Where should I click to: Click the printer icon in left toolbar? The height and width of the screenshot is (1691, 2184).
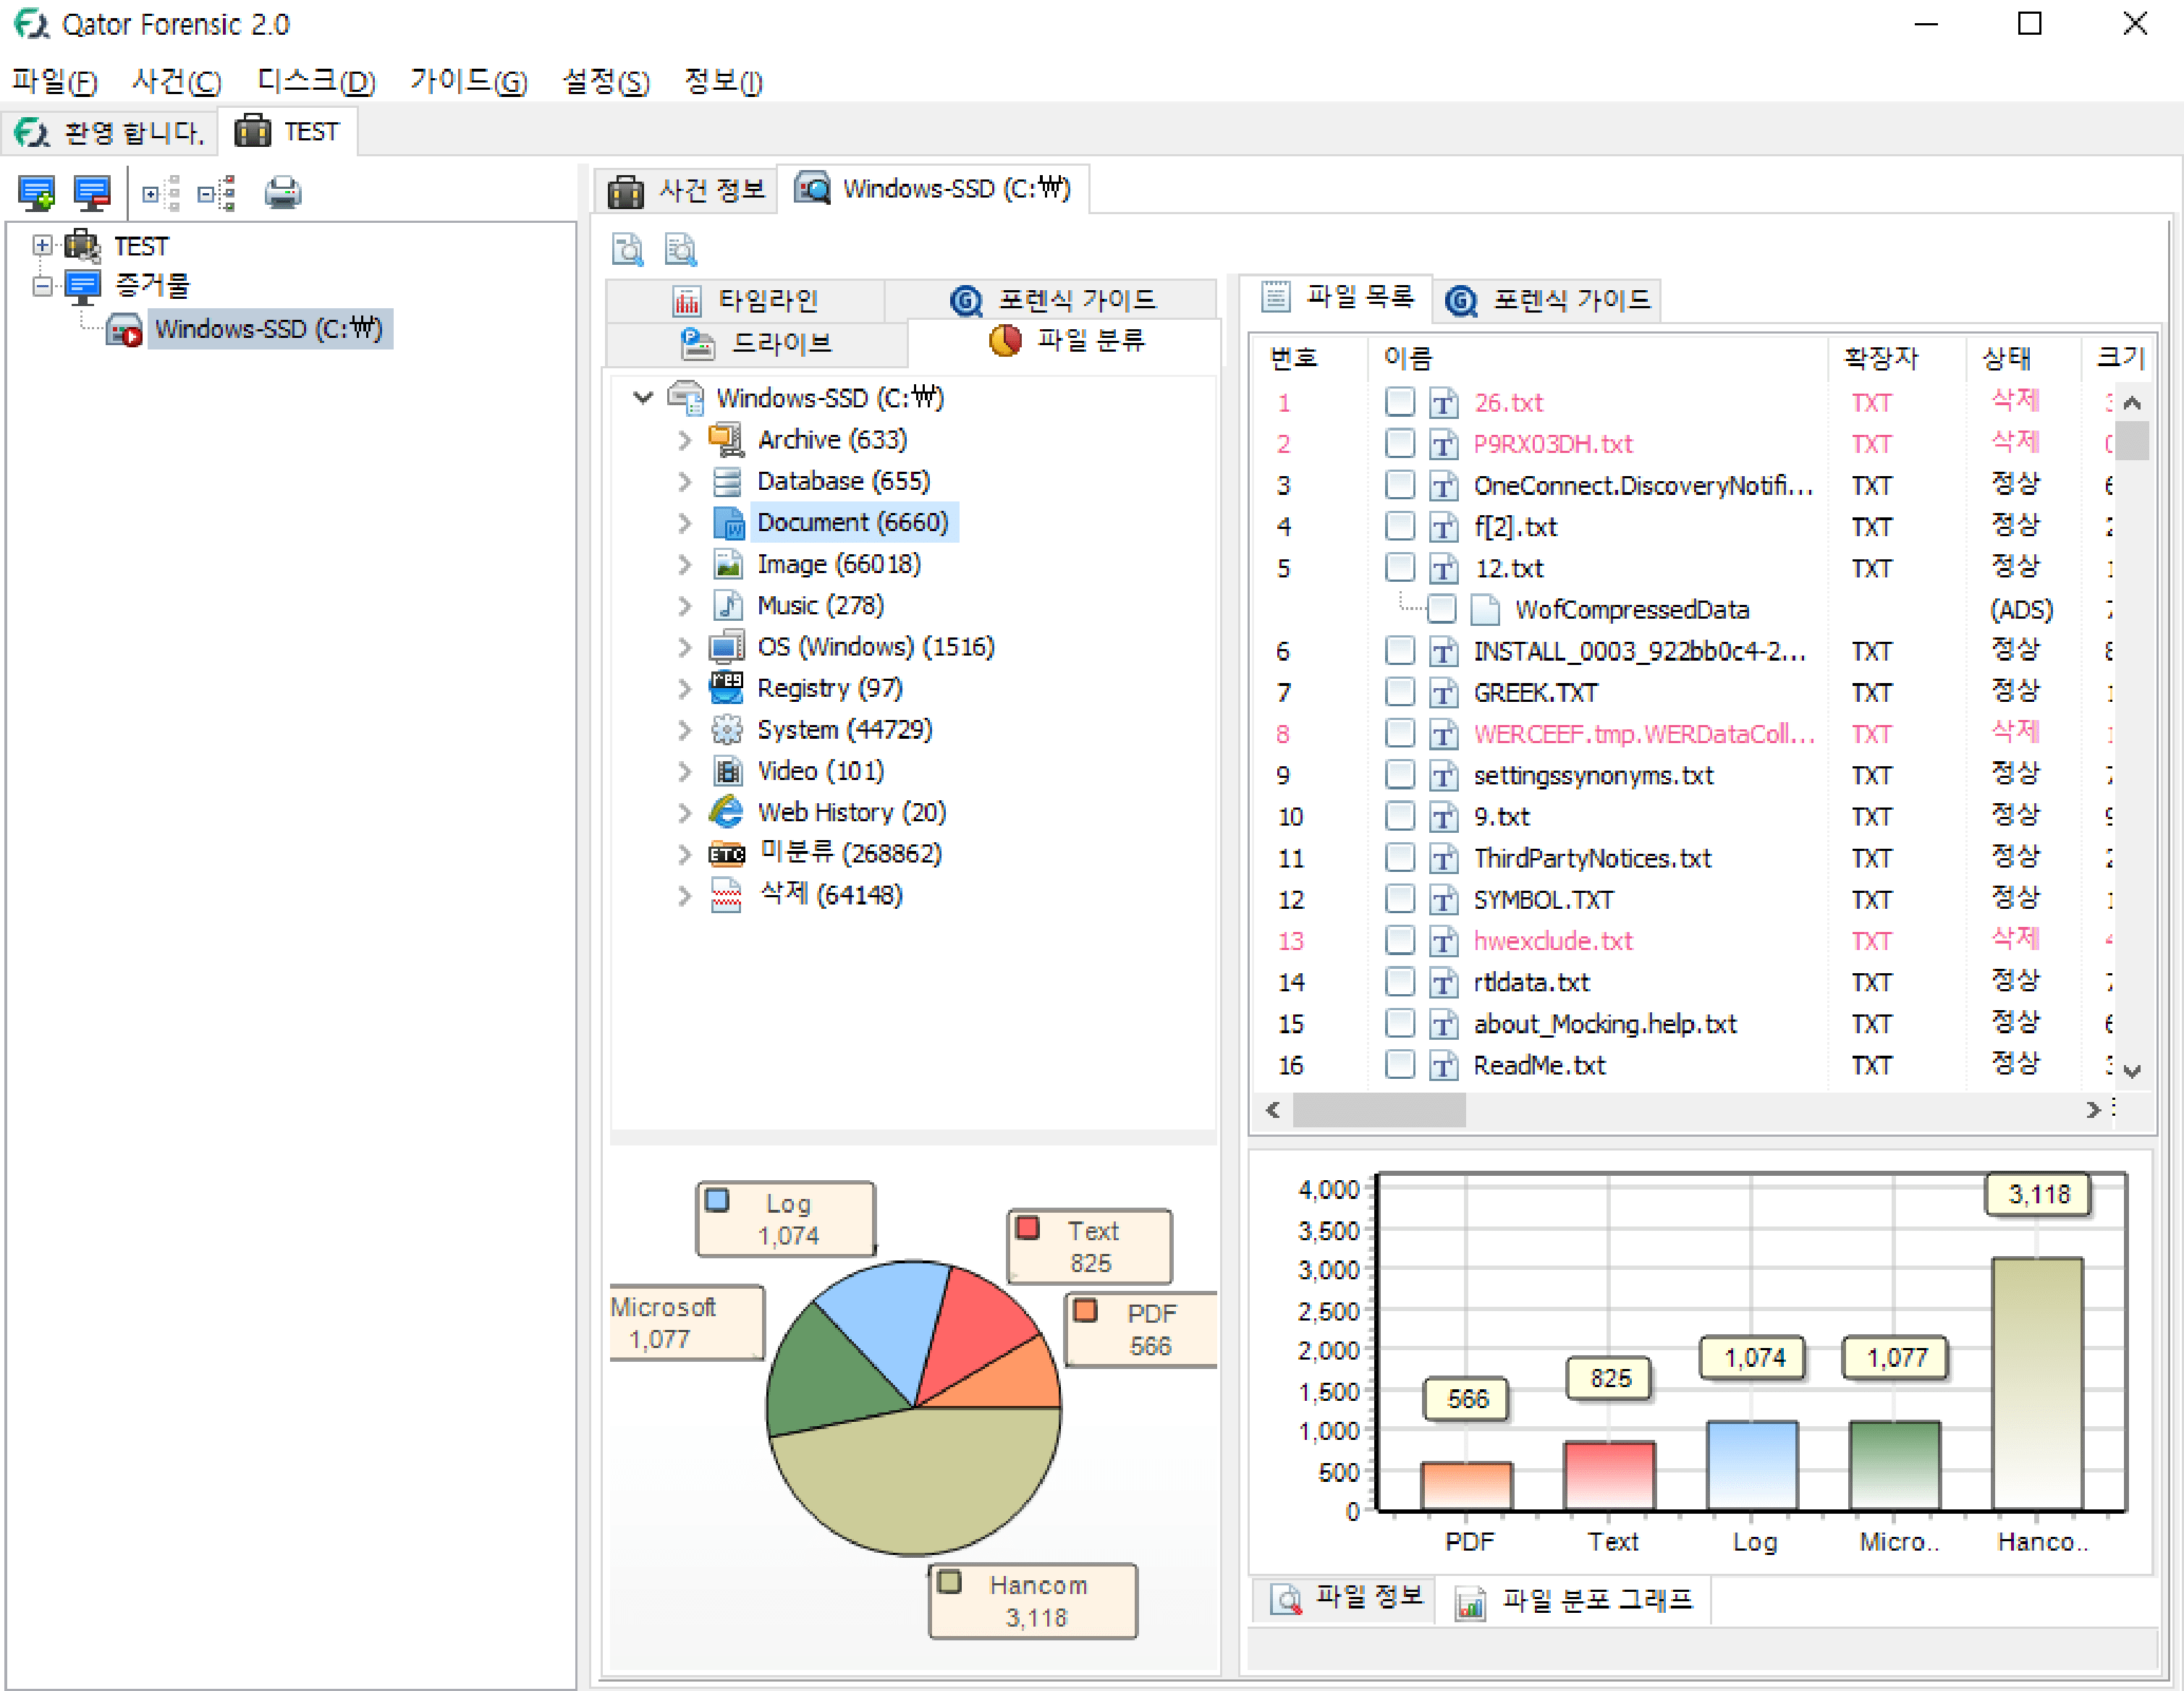(283, 193)
